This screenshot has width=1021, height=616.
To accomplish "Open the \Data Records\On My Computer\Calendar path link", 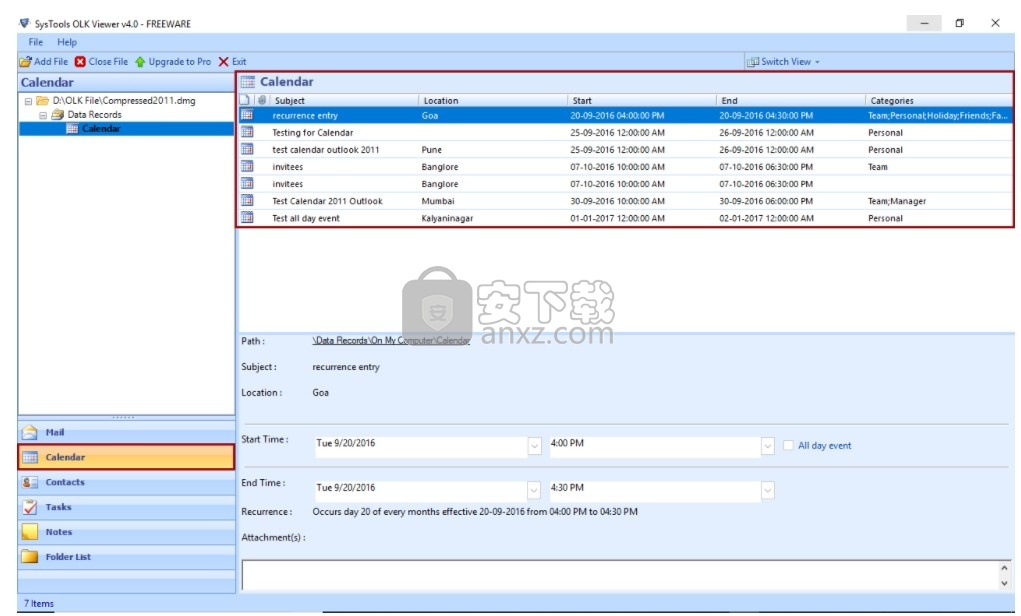I will tap(391, 341).
